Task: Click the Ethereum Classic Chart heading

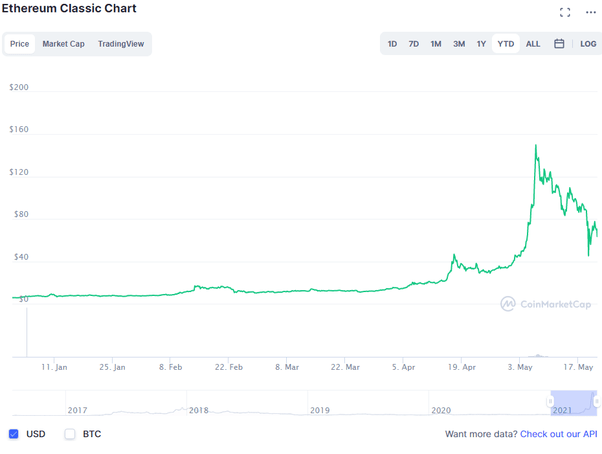Action: click(69, 8)
